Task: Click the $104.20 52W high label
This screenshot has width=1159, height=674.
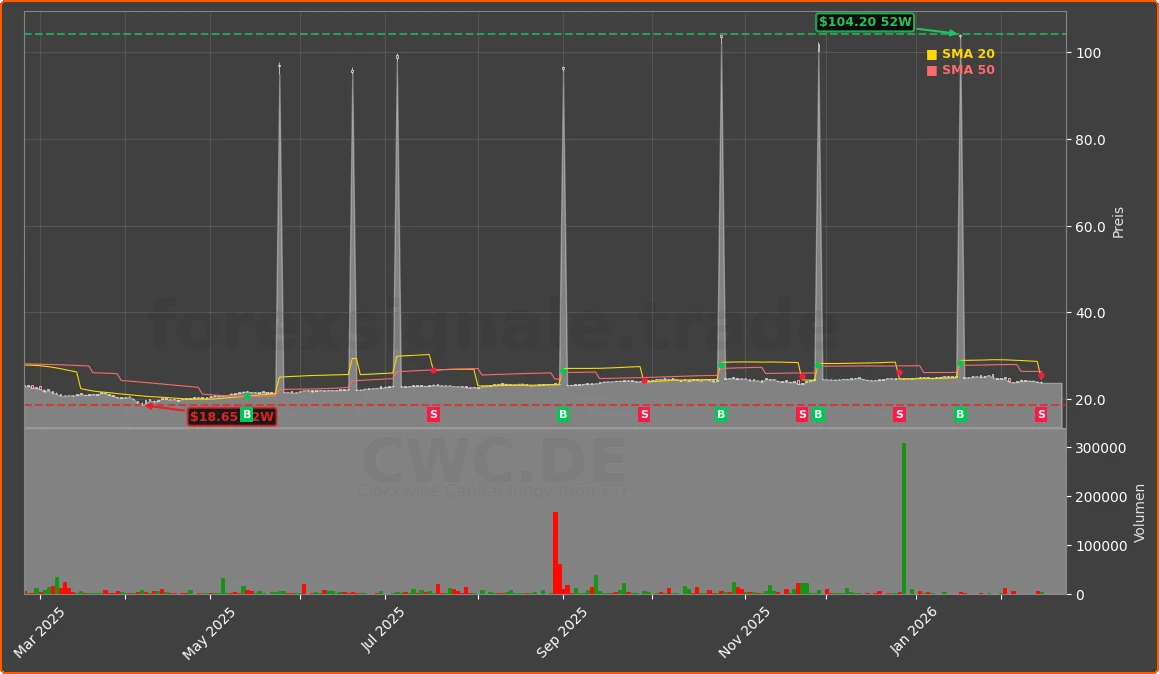Action: point(866,19)
